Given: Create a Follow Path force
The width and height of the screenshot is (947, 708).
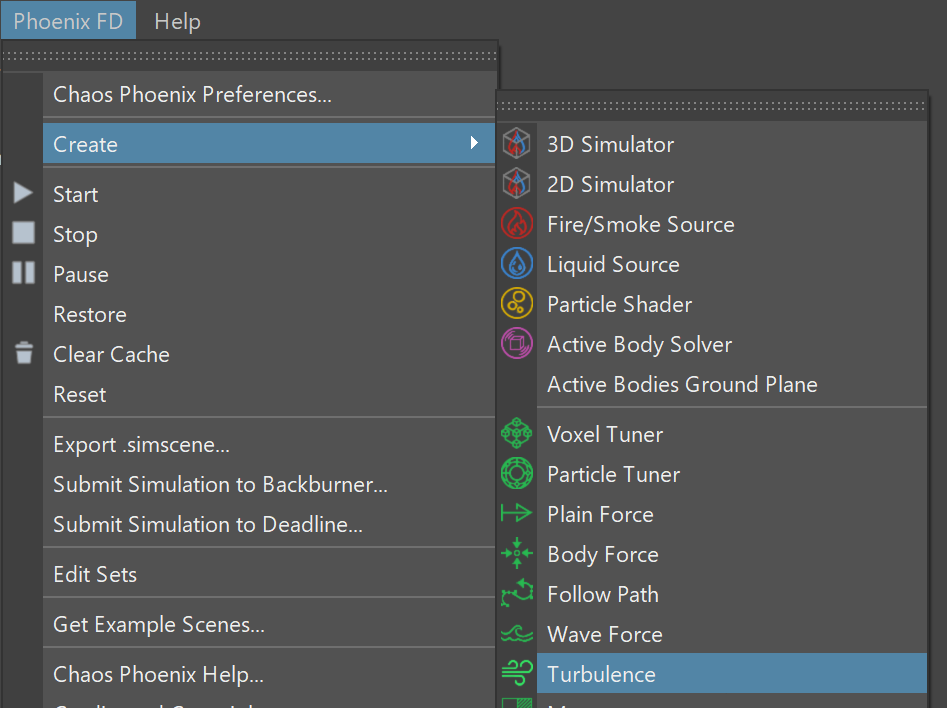Looking at the screenshot, I should coord(731,594).
